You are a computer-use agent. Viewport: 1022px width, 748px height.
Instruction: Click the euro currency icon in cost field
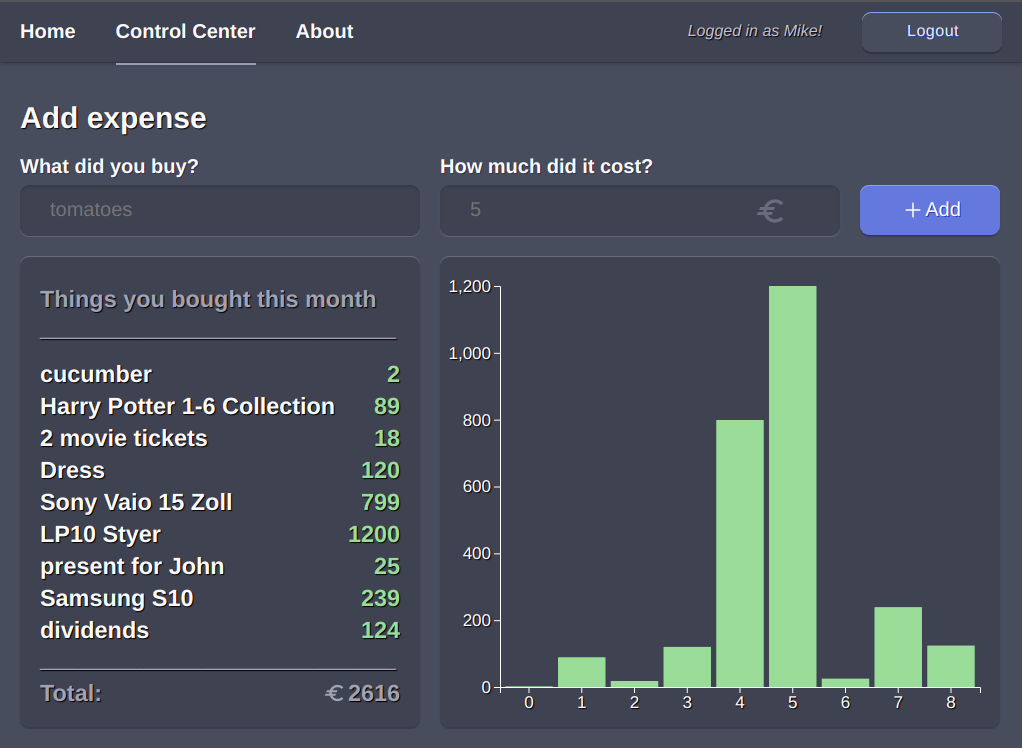click(769, 211)
